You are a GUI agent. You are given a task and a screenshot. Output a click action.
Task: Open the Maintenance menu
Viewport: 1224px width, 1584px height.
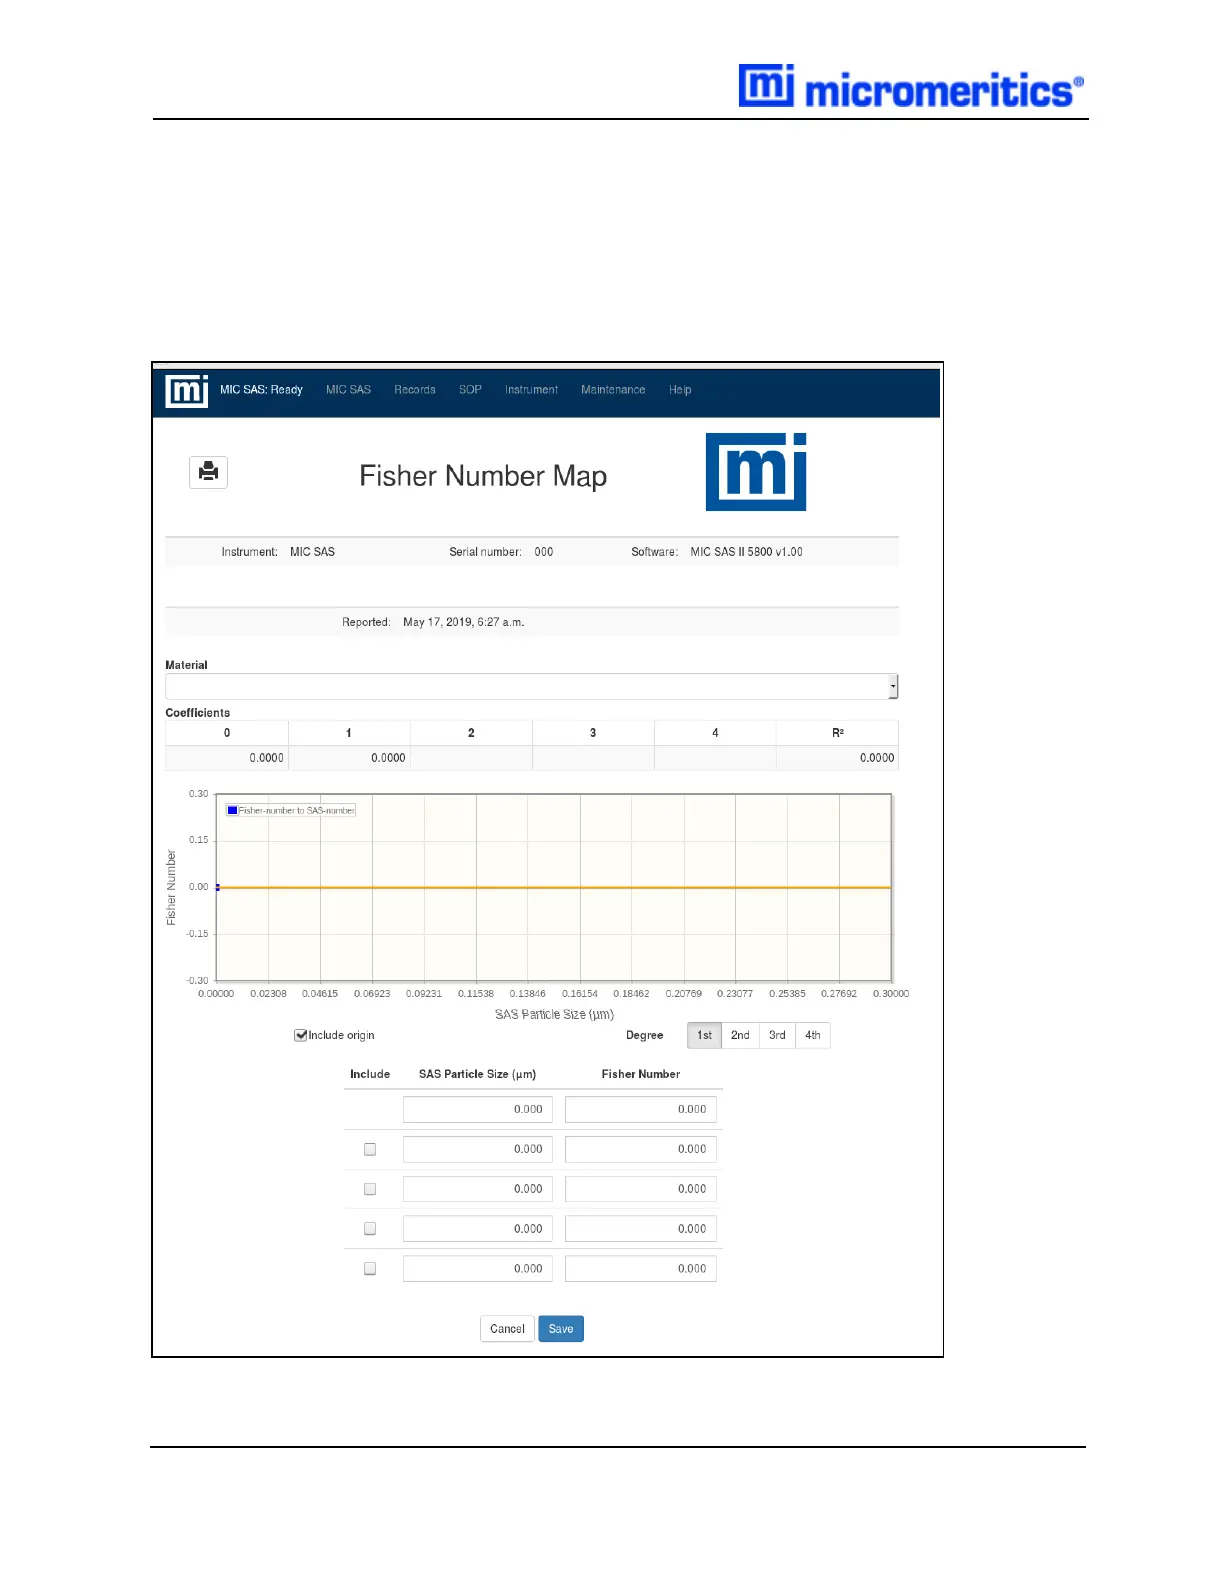(x=613, y=390)
